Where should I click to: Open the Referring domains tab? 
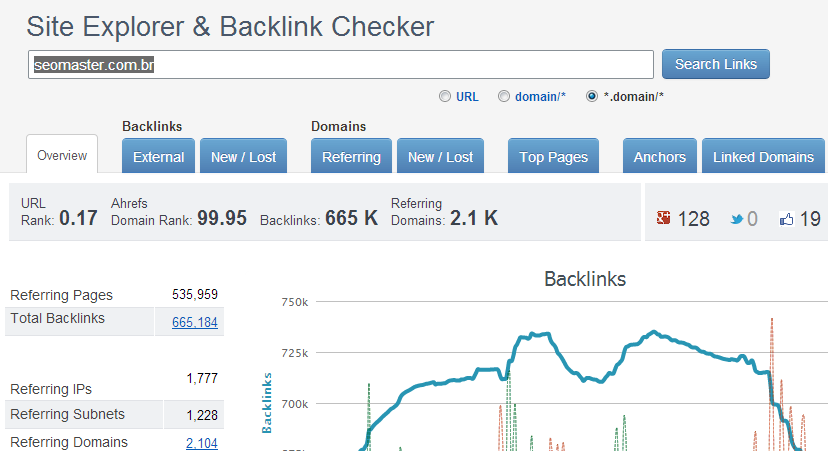(351, 156)
